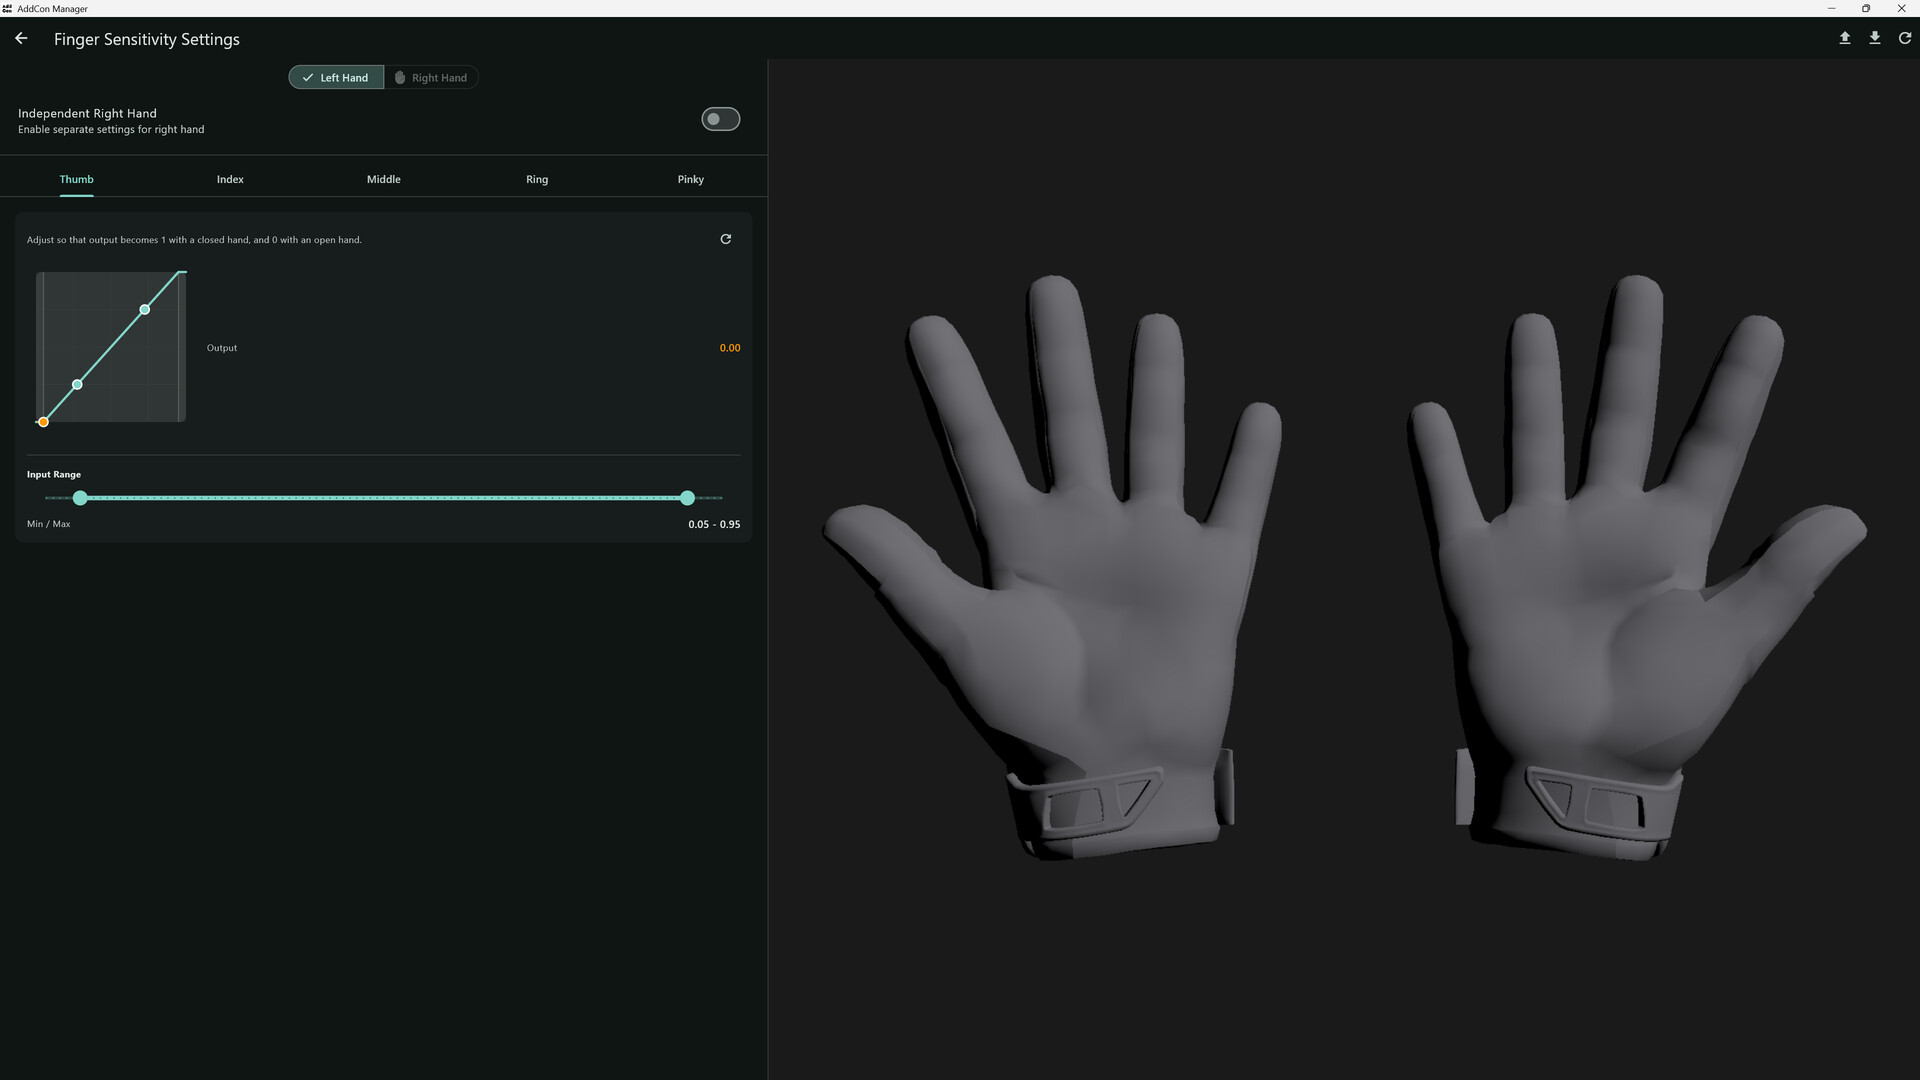The width and height of the screenshot is (1920, 1080).
Task: Click the AddCon Manager app icon
Action: click(x=7, y=8)
